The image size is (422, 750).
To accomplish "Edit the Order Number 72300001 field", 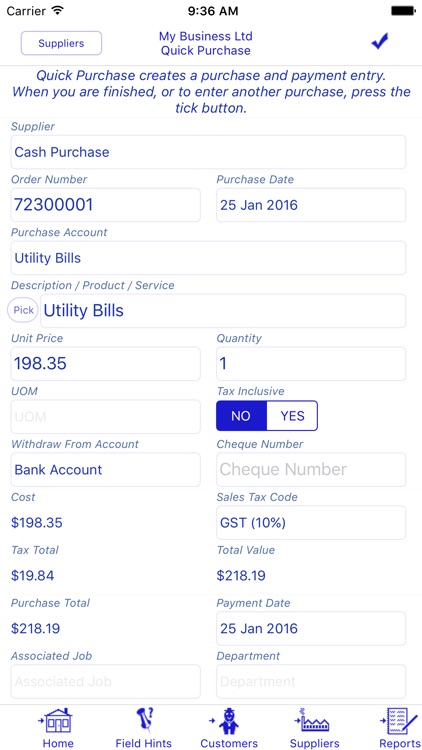I will 106,205.
